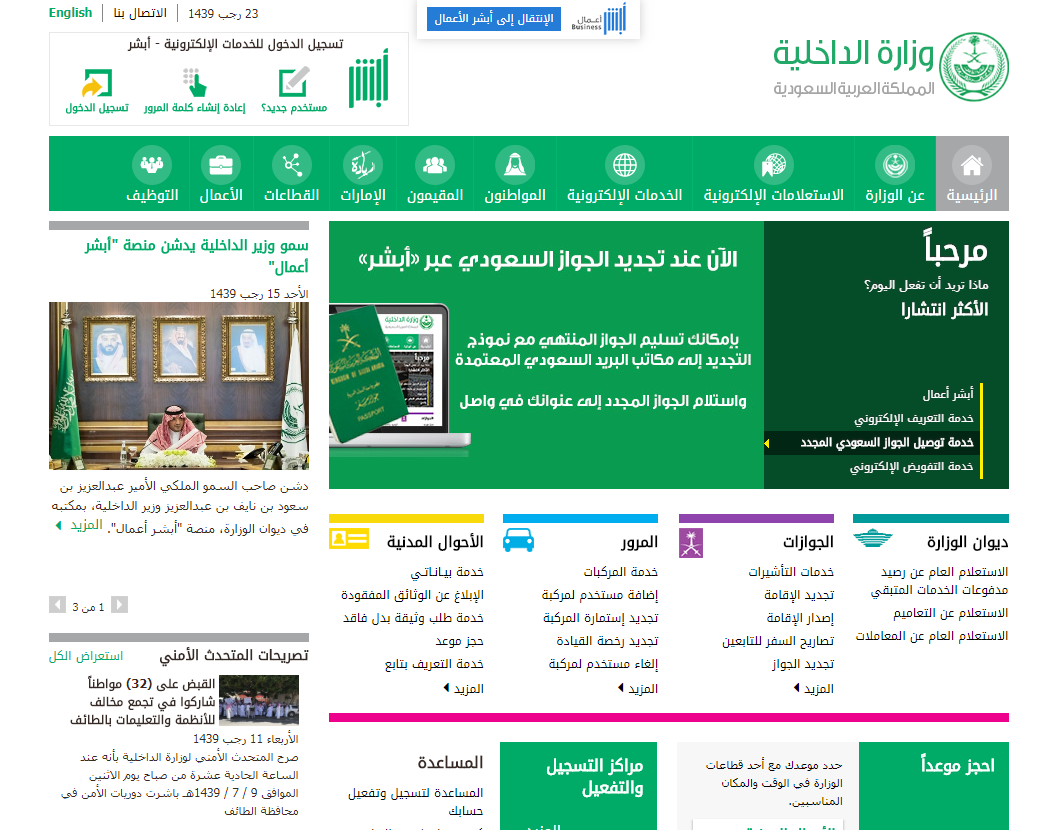Select خدمة توصيل الجواز السعودي المجدد
The height and width of the screenshot is (830, 1042).
click(886, 443)
